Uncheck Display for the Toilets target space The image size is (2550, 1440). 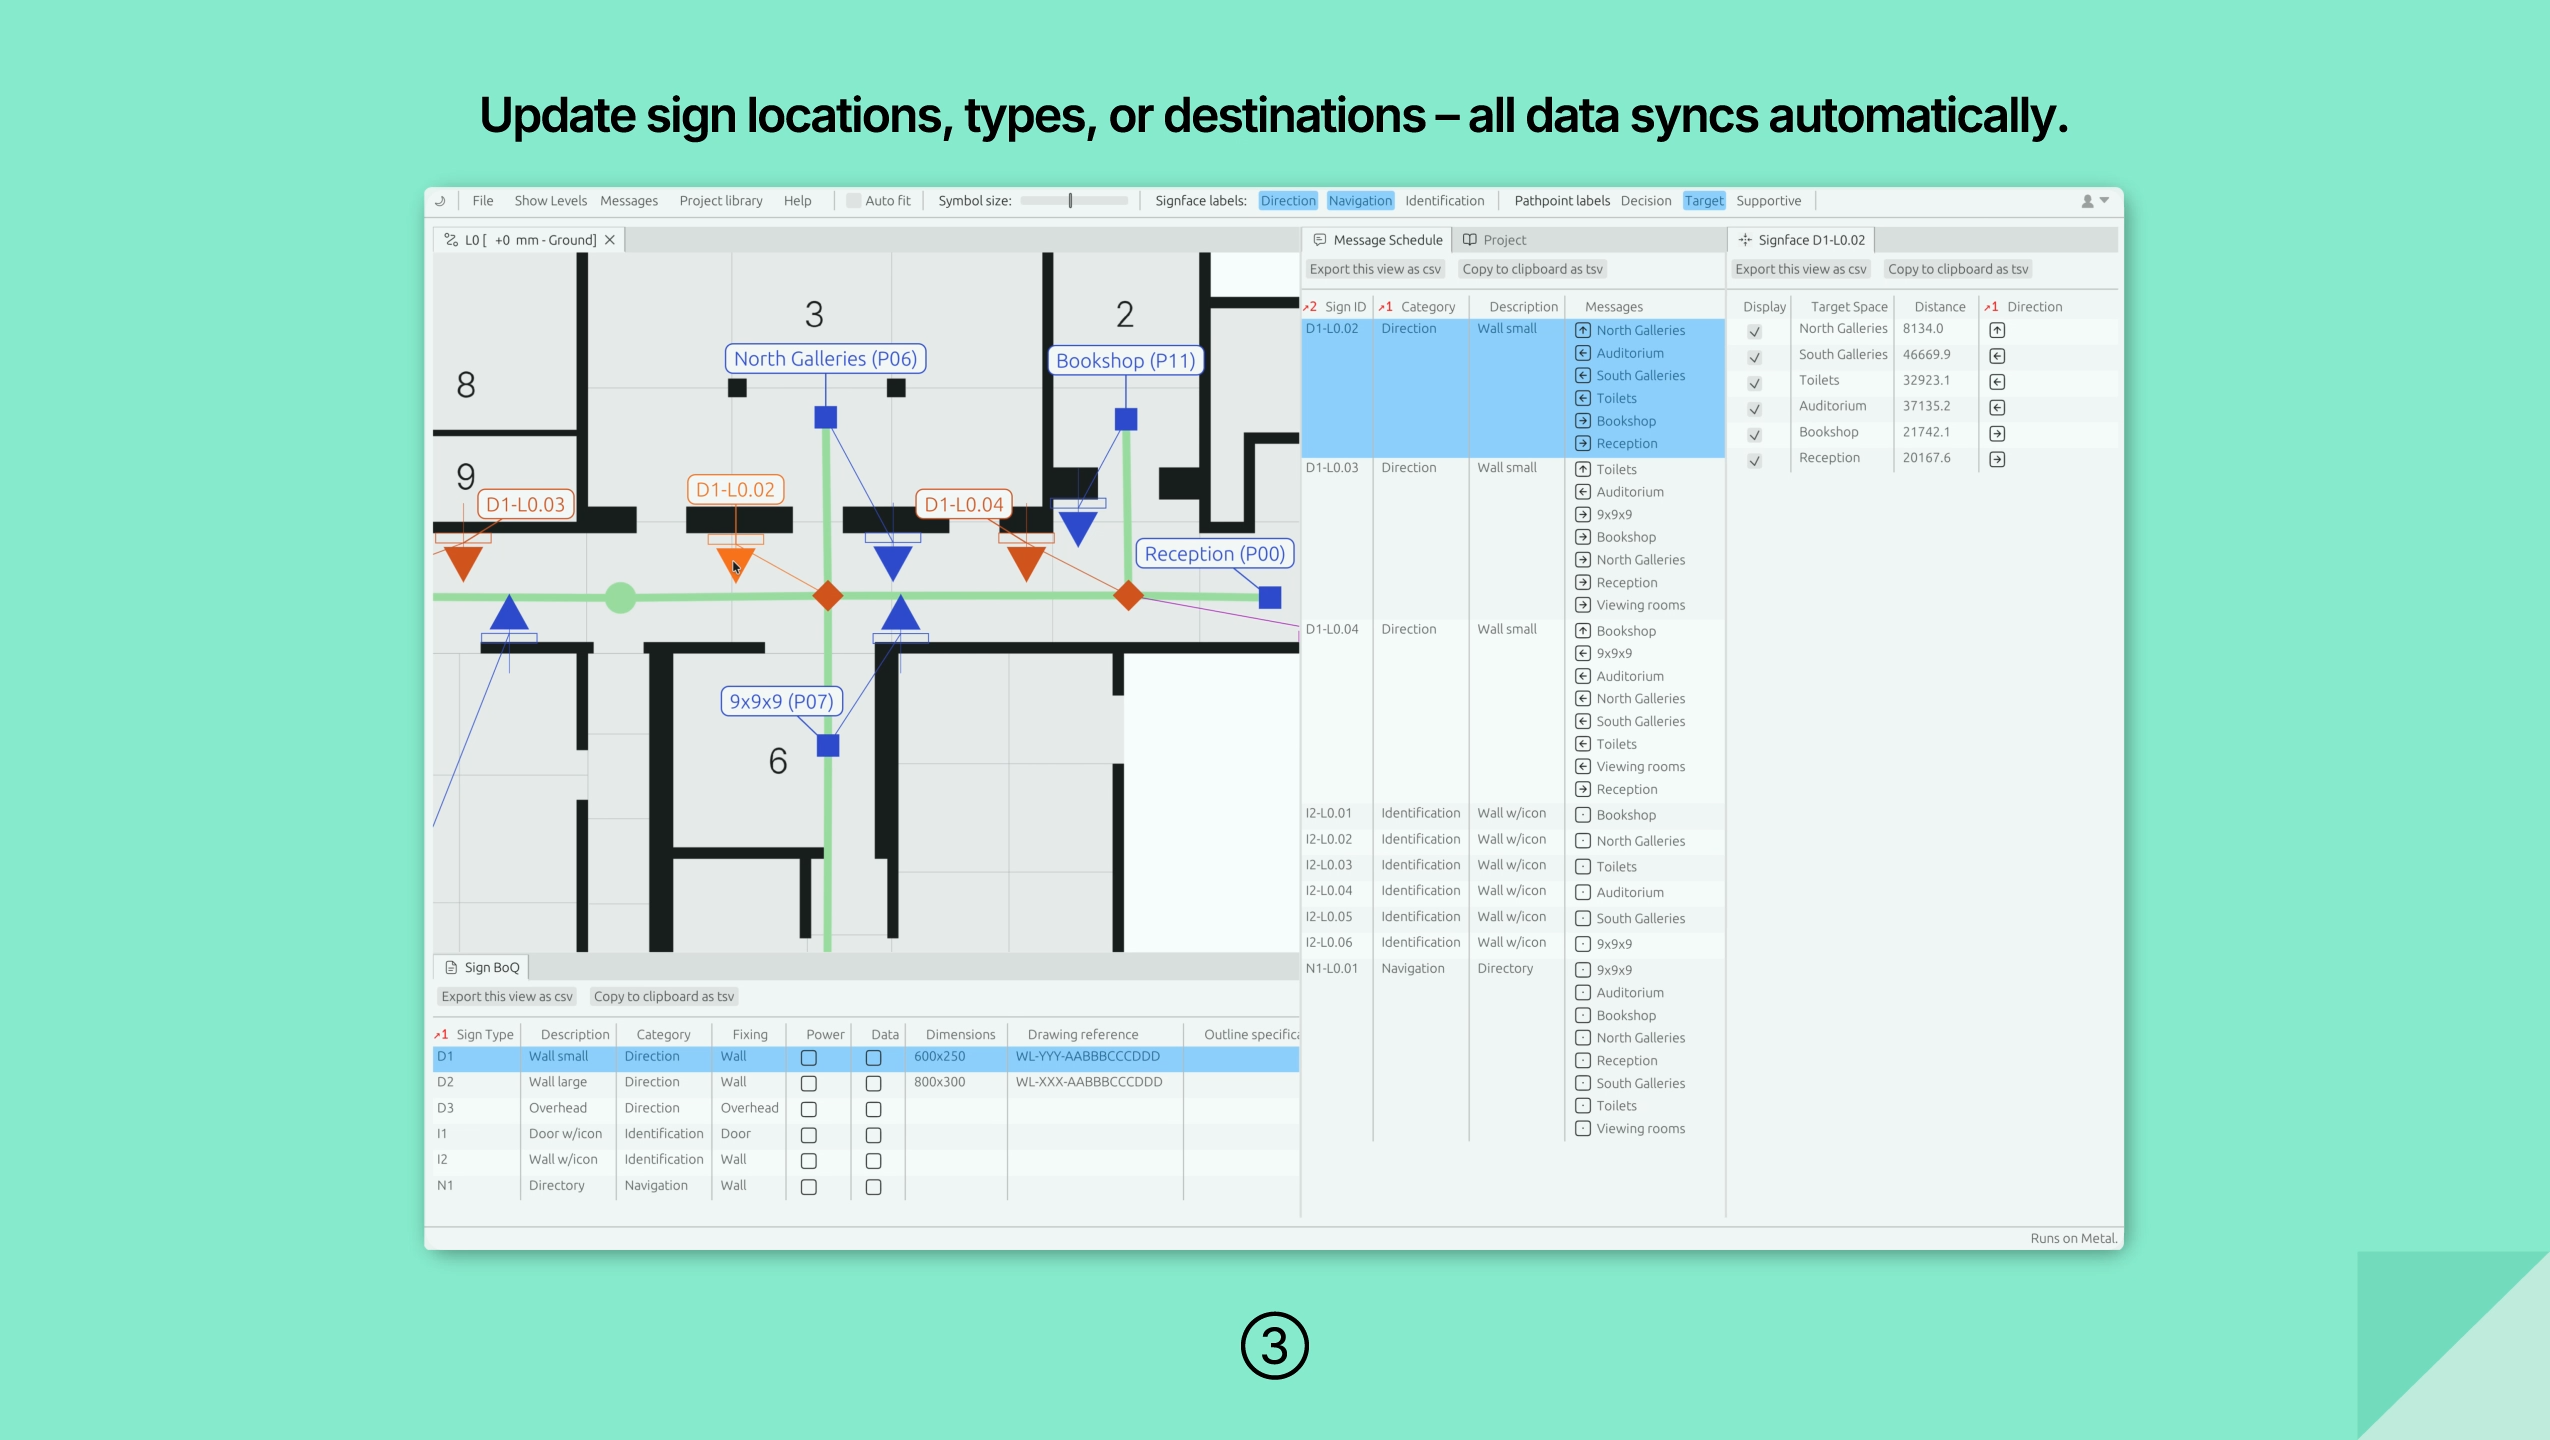pos(1754,383)
